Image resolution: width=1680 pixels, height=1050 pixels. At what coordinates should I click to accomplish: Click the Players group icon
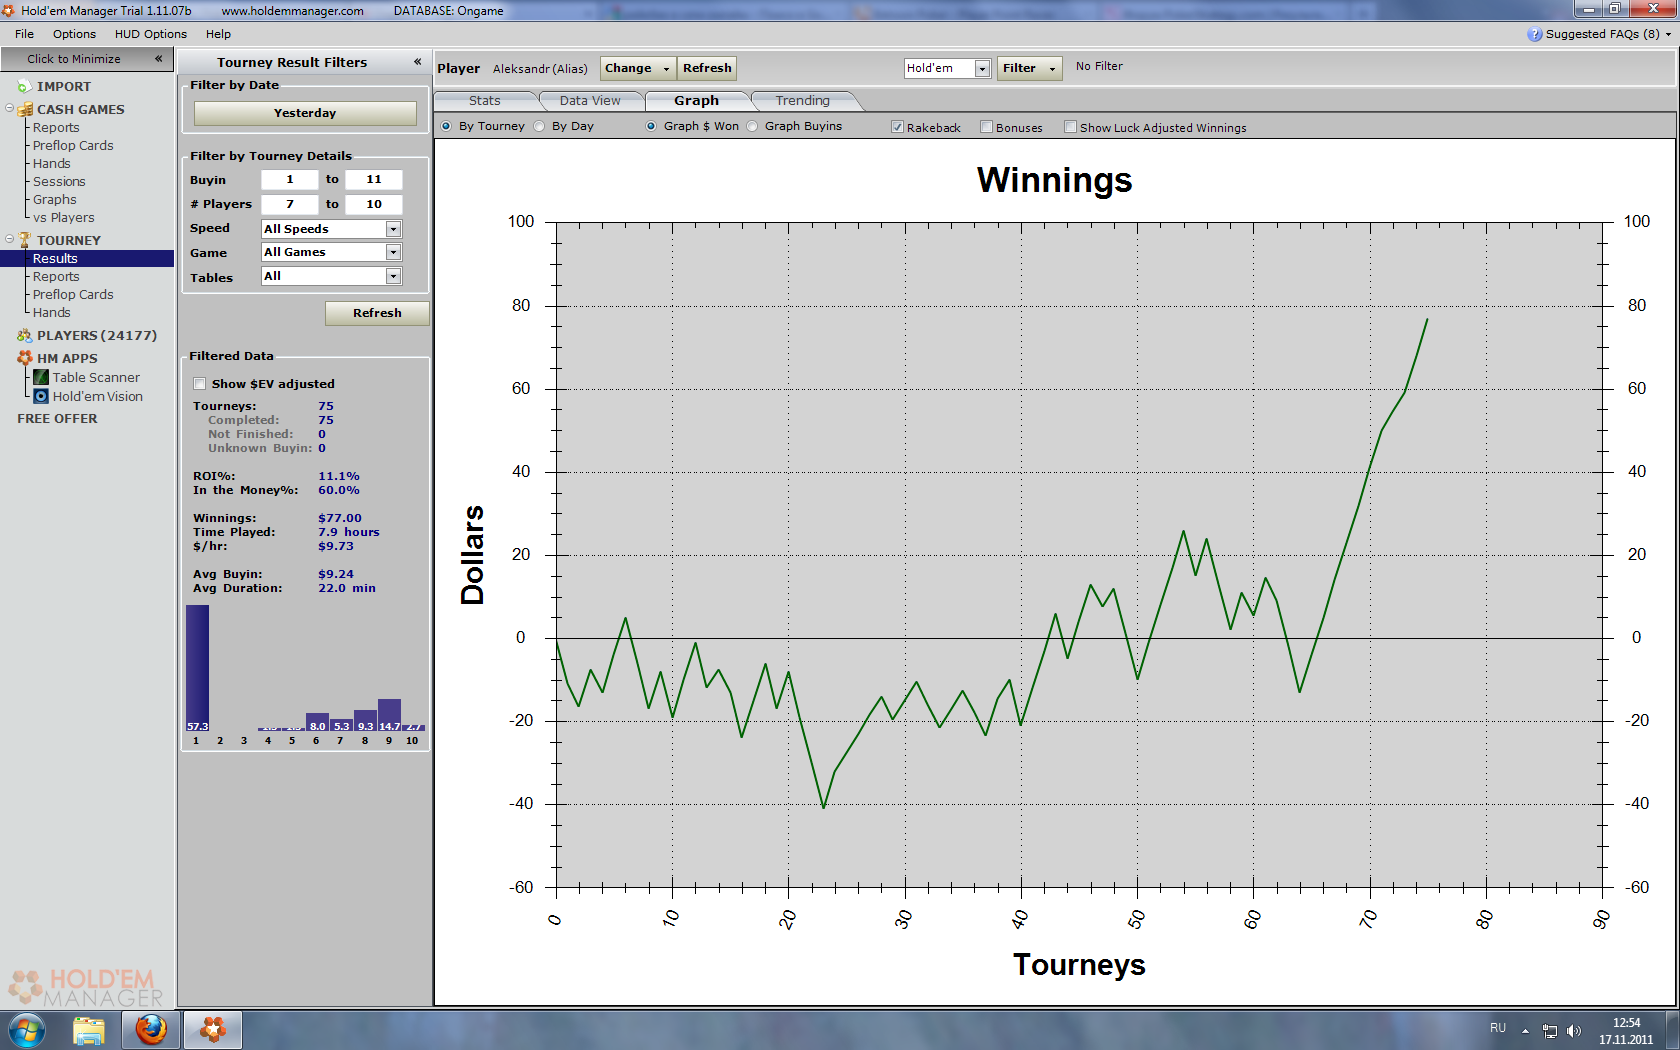coord(25,336)
